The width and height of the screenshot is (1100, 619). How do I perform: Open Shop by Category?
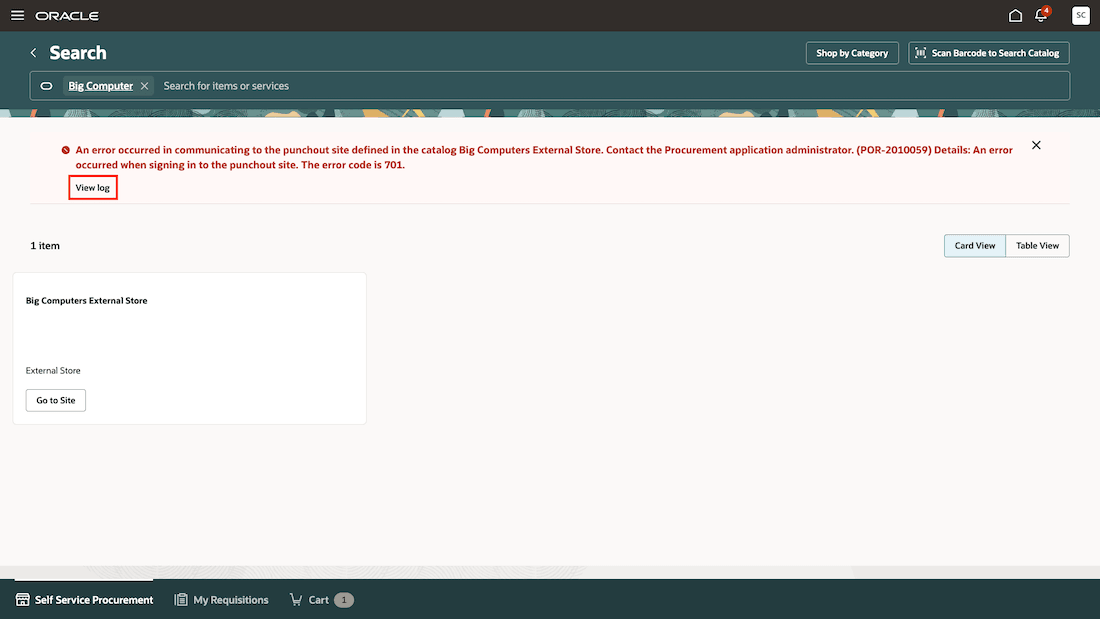852,53
